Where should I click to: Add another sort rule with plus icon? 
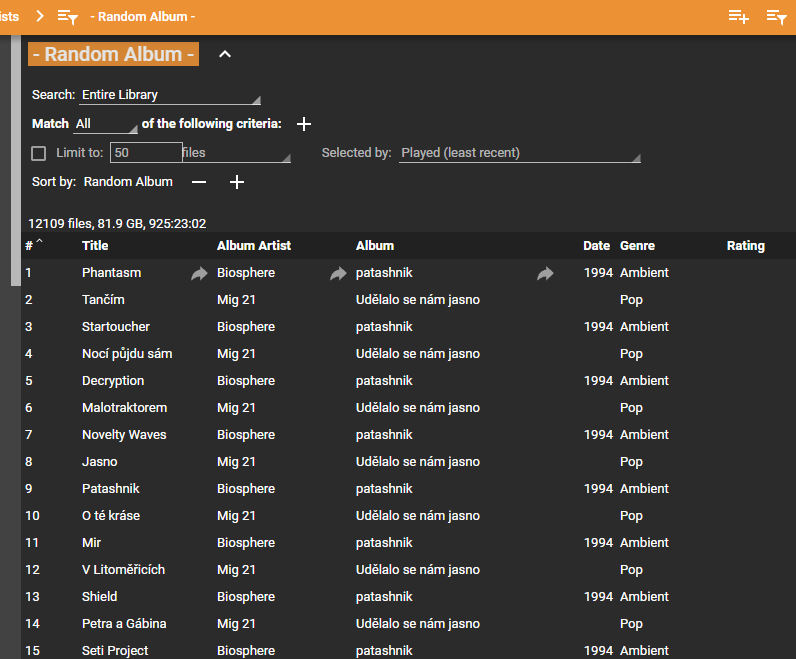click(x=237, y=182)
